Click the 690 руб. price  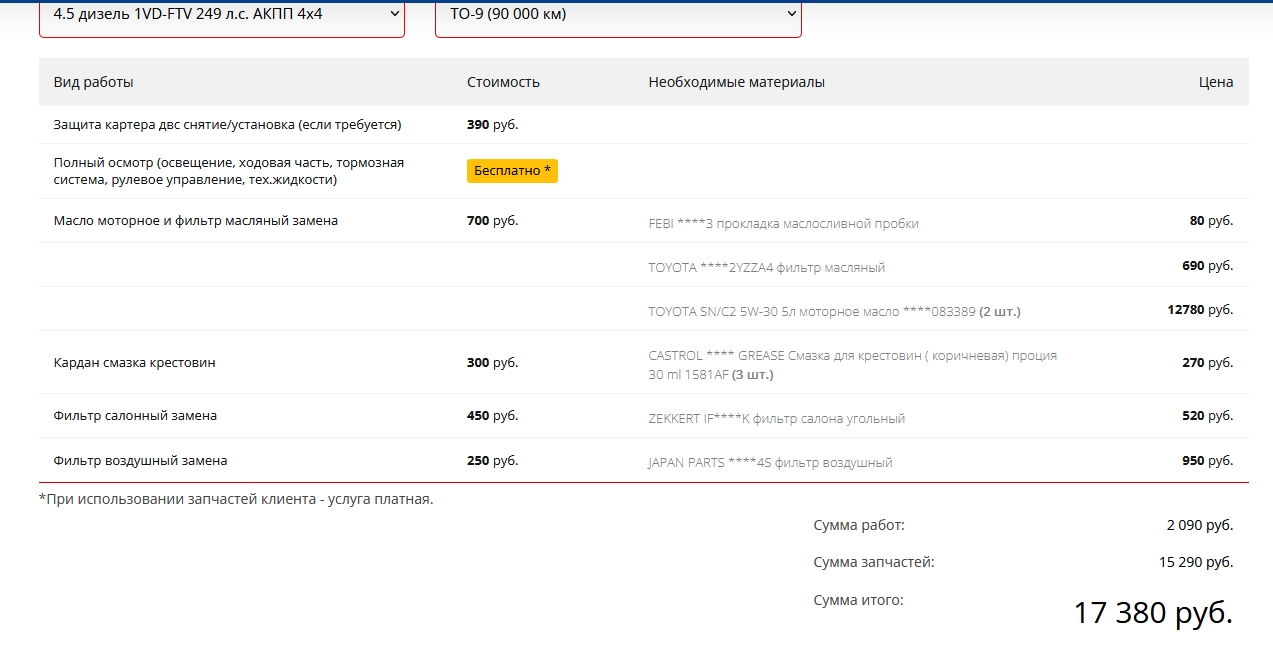coord(1208,266)
